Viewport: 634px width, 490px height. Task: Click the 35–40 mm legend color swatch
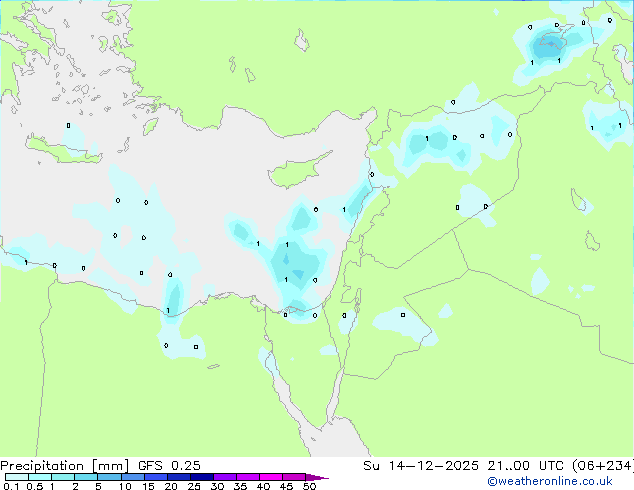pos(247,477)
